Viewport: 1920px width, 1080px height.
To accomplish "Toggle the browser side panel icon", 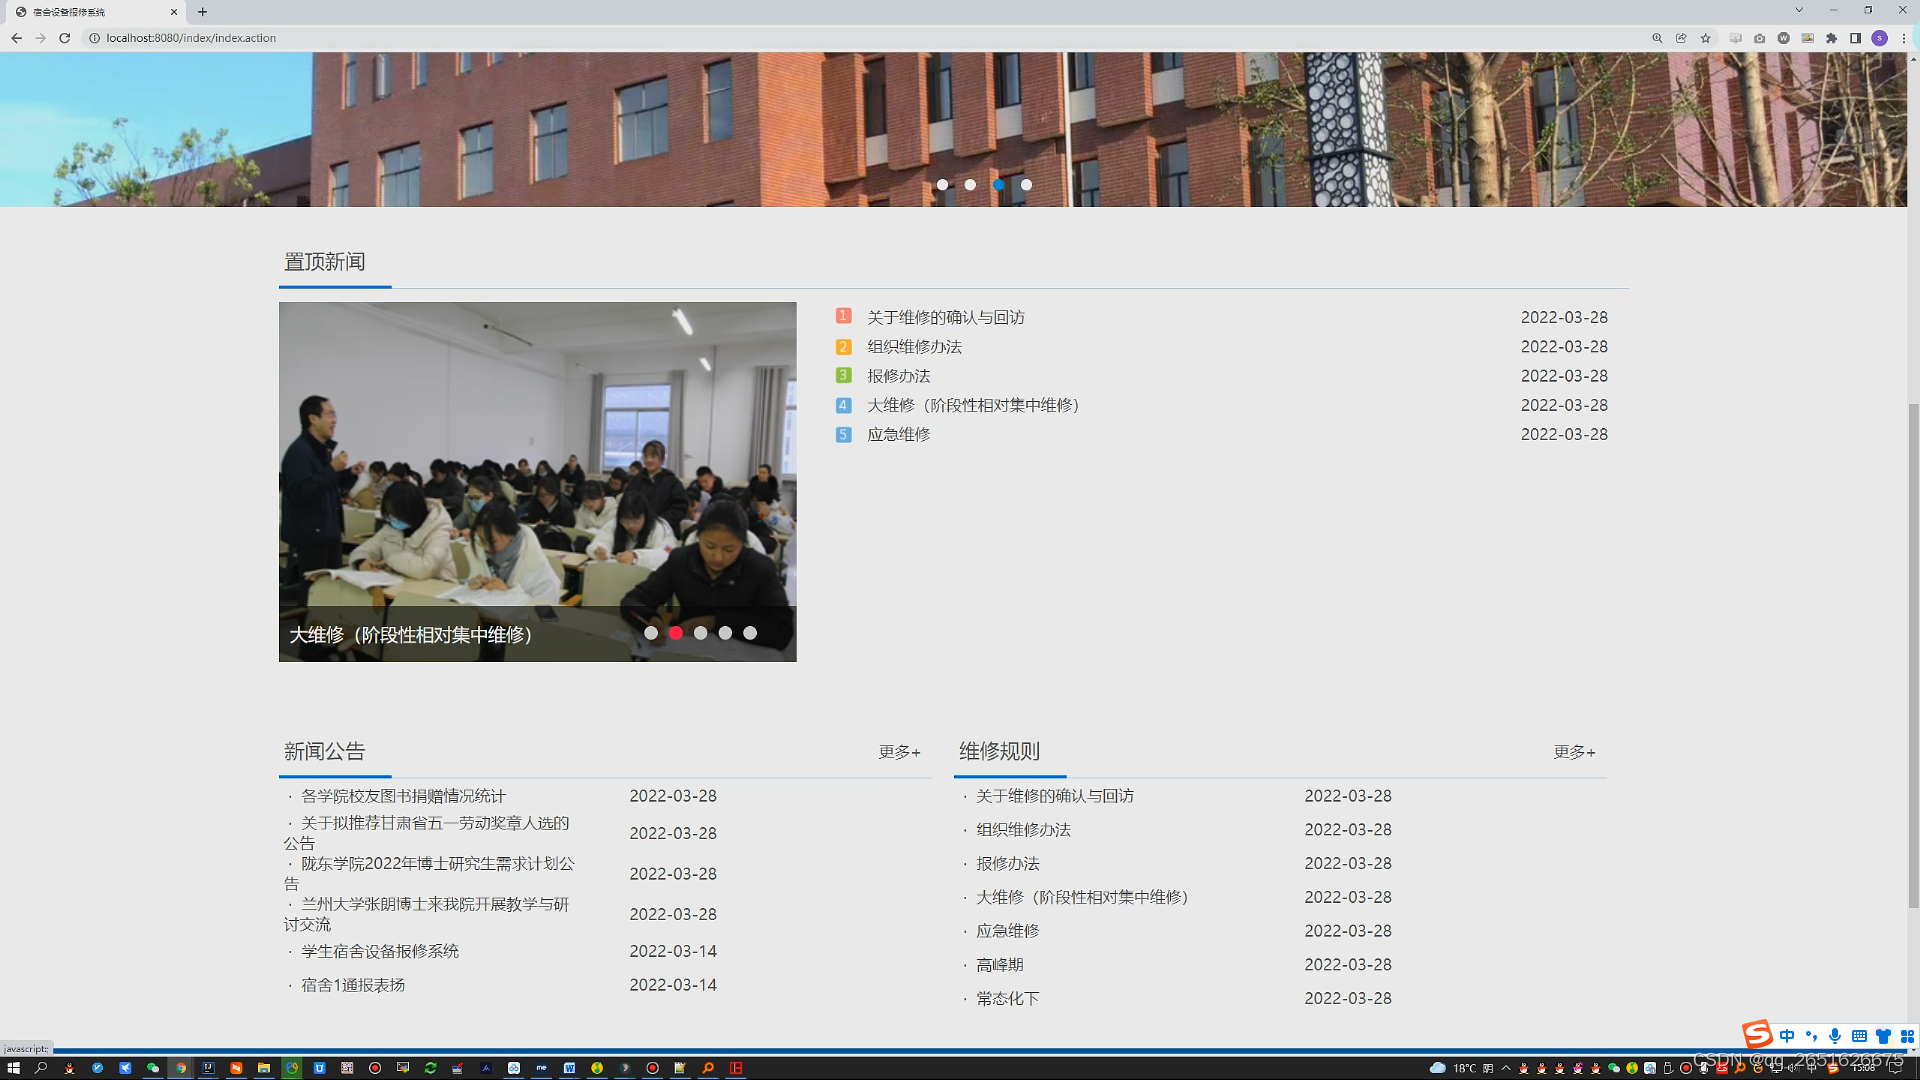I will 1855,38.
